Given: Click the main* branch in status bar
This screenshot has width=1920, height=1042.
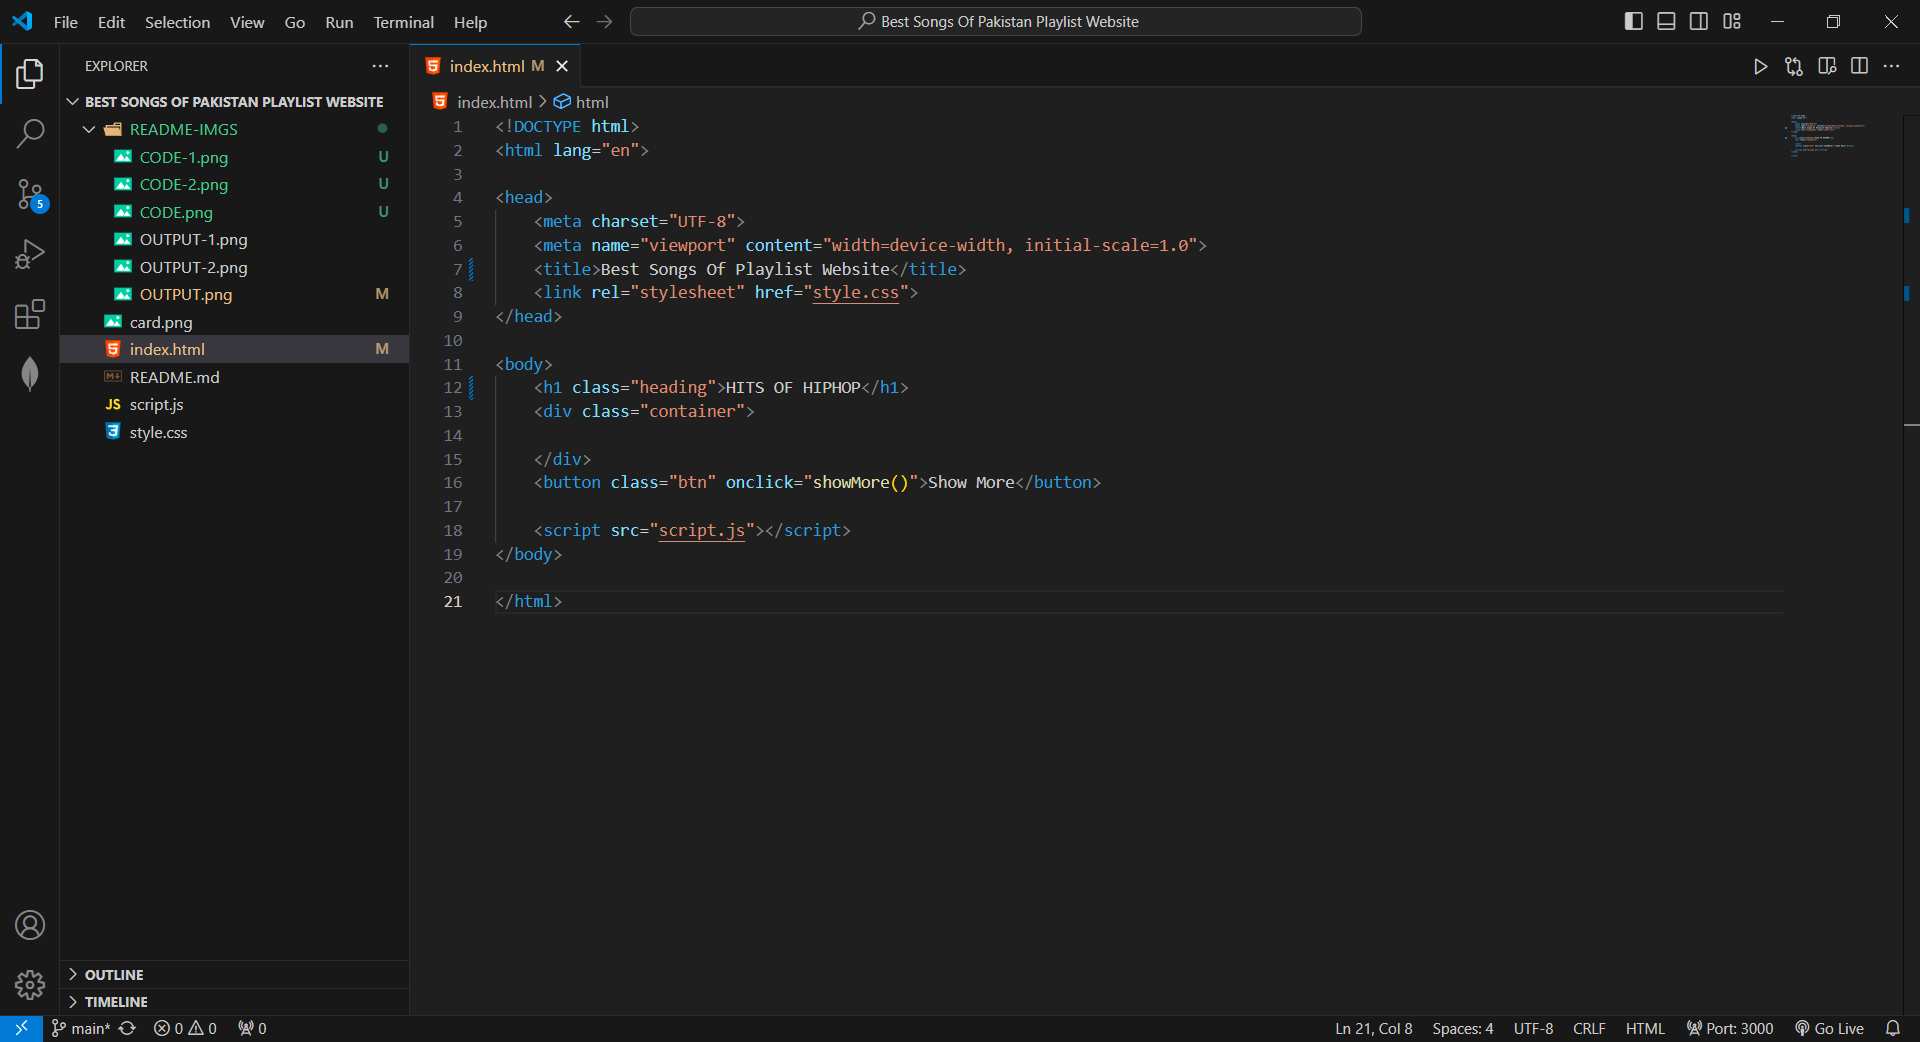Looking at the screenshot, I should [81, 1028].
